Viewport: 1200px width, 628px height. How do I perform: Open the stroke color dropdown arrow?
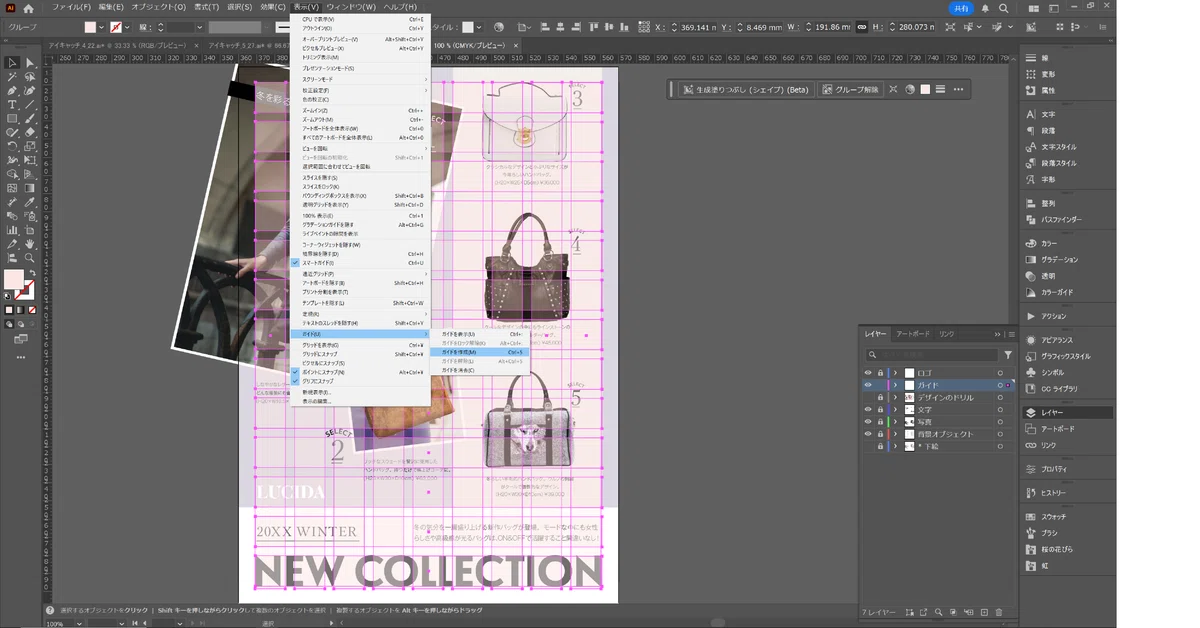tap(128, 27)
